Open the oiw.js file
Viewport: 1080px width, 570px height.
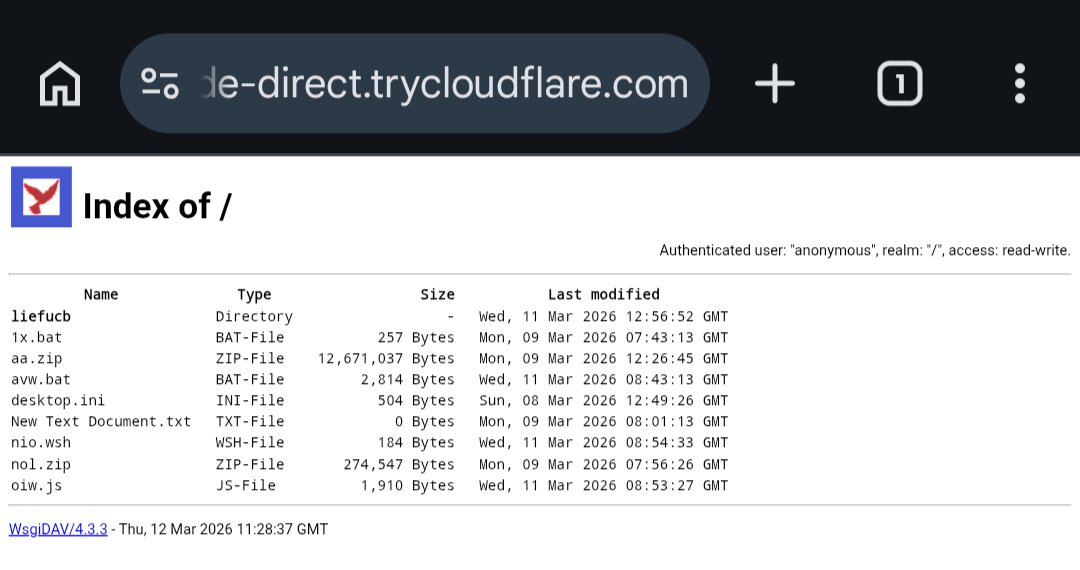click(x=36, y=486)
